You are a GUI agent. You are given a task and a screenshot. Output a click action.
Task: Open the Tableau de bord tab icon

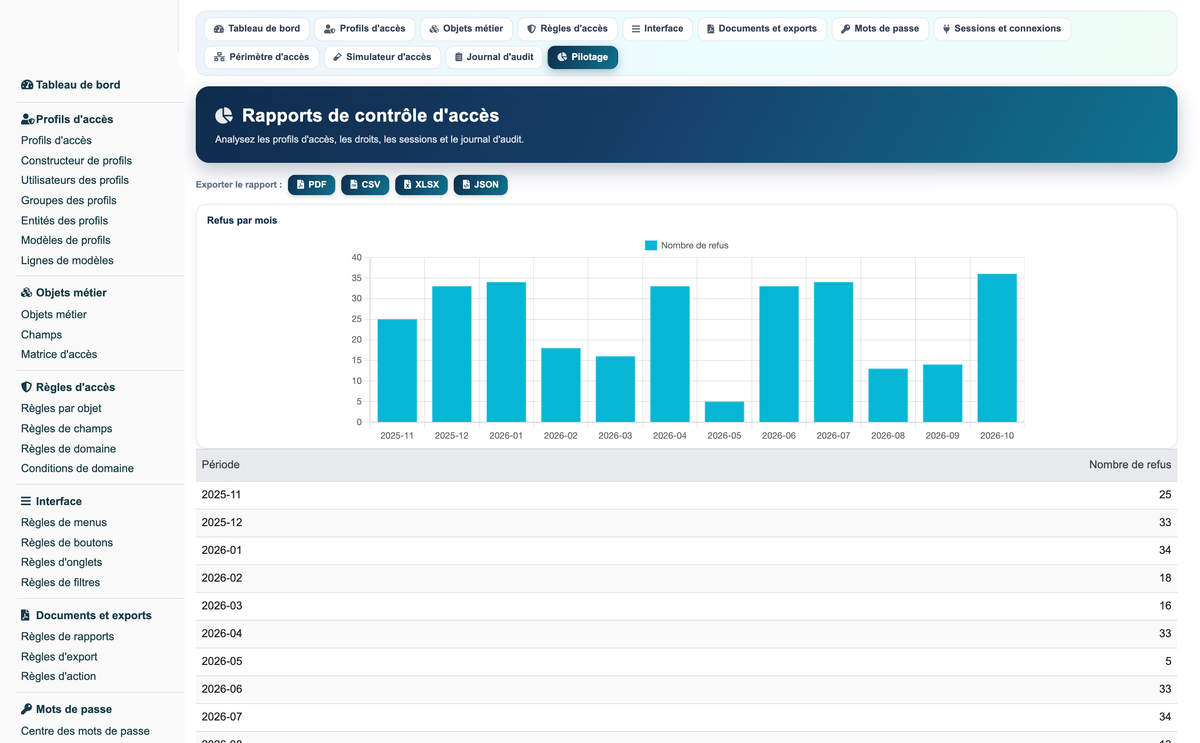pos(219,29)
